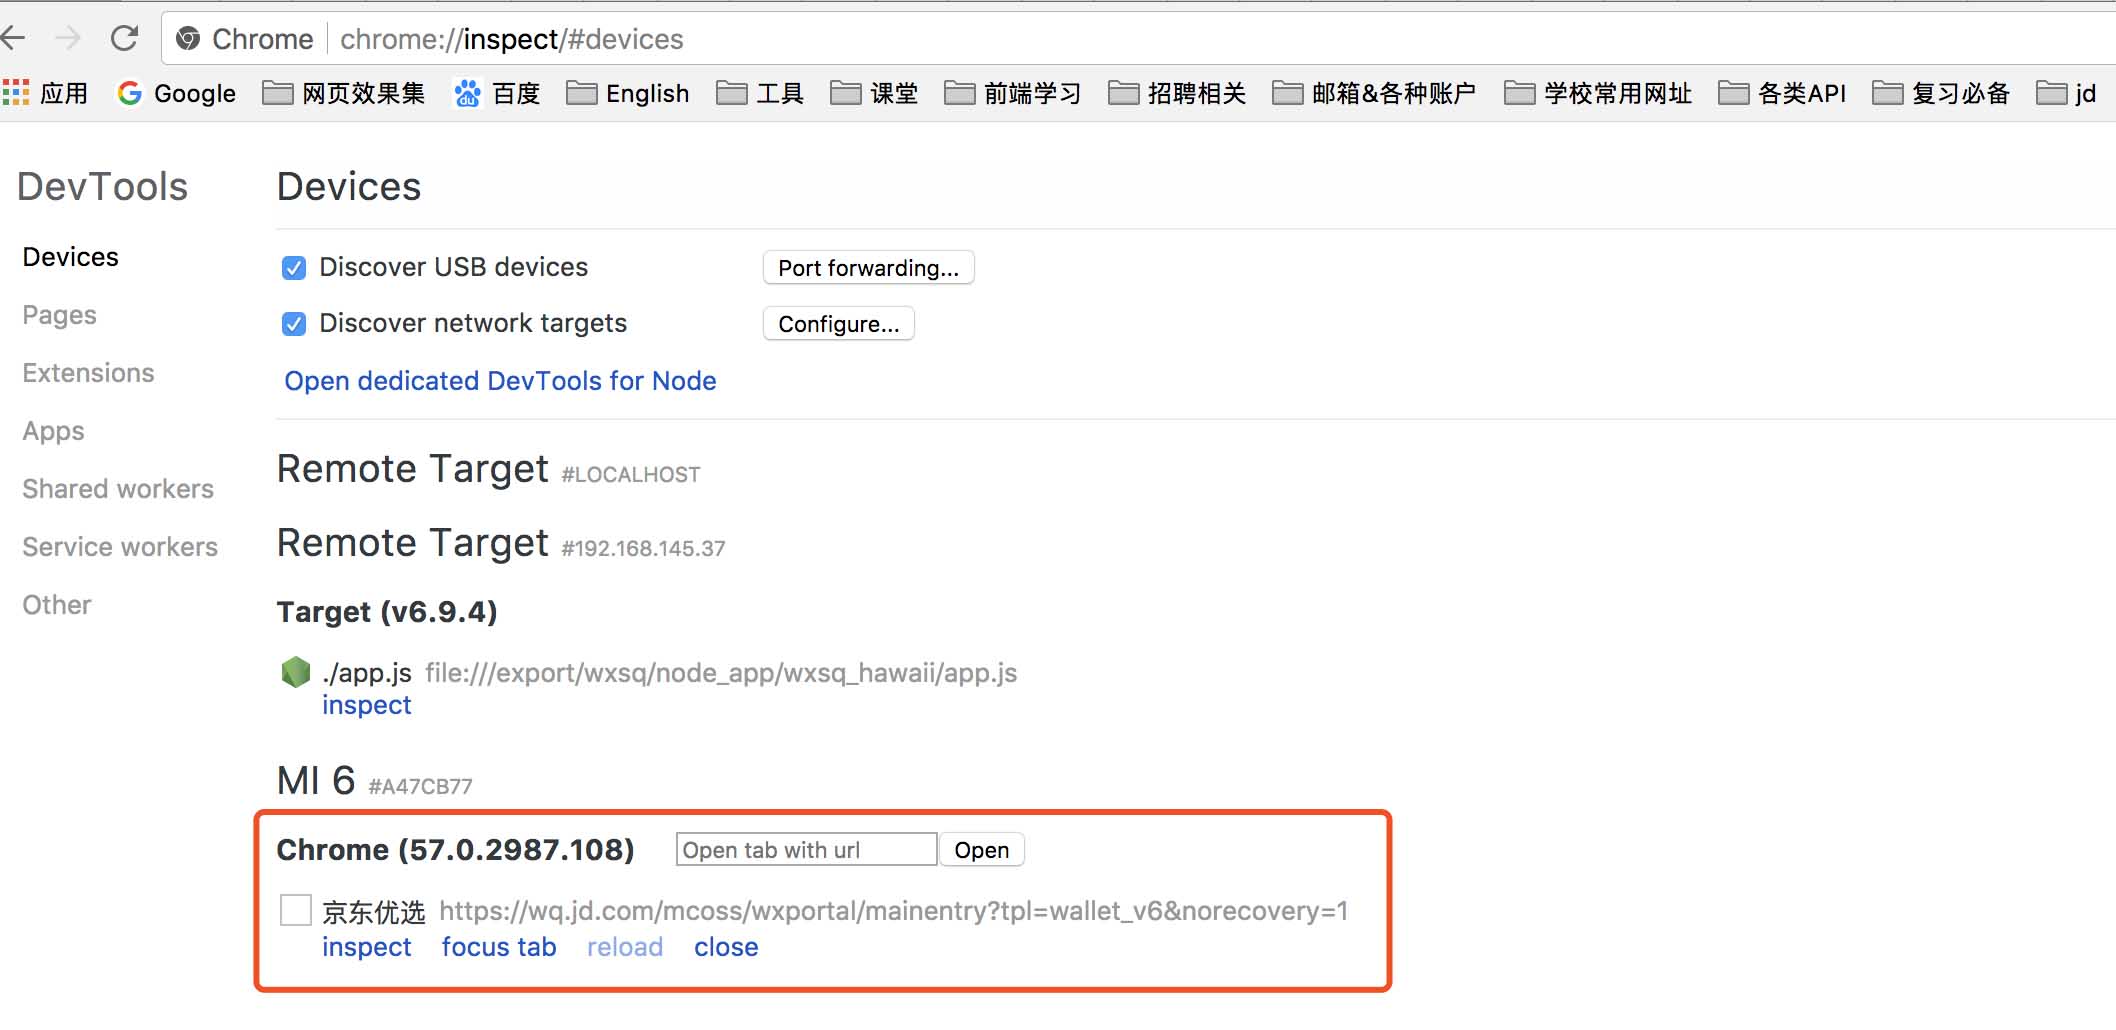
Task: Open the jd bookmark folder
Action: click(2067, 93)
